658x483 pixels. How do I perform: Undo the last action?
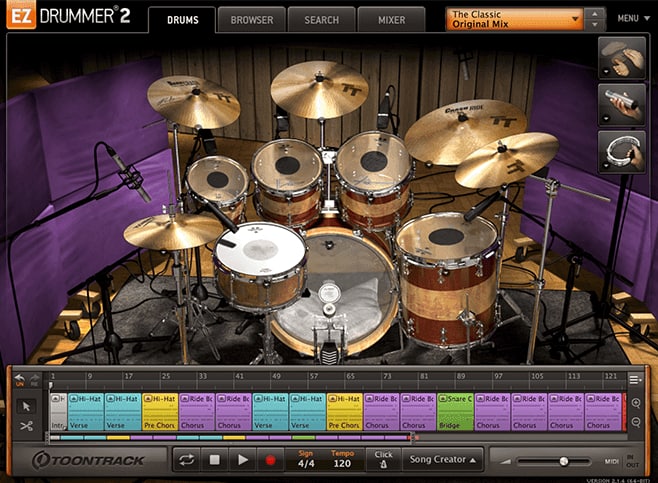(19, 380)
